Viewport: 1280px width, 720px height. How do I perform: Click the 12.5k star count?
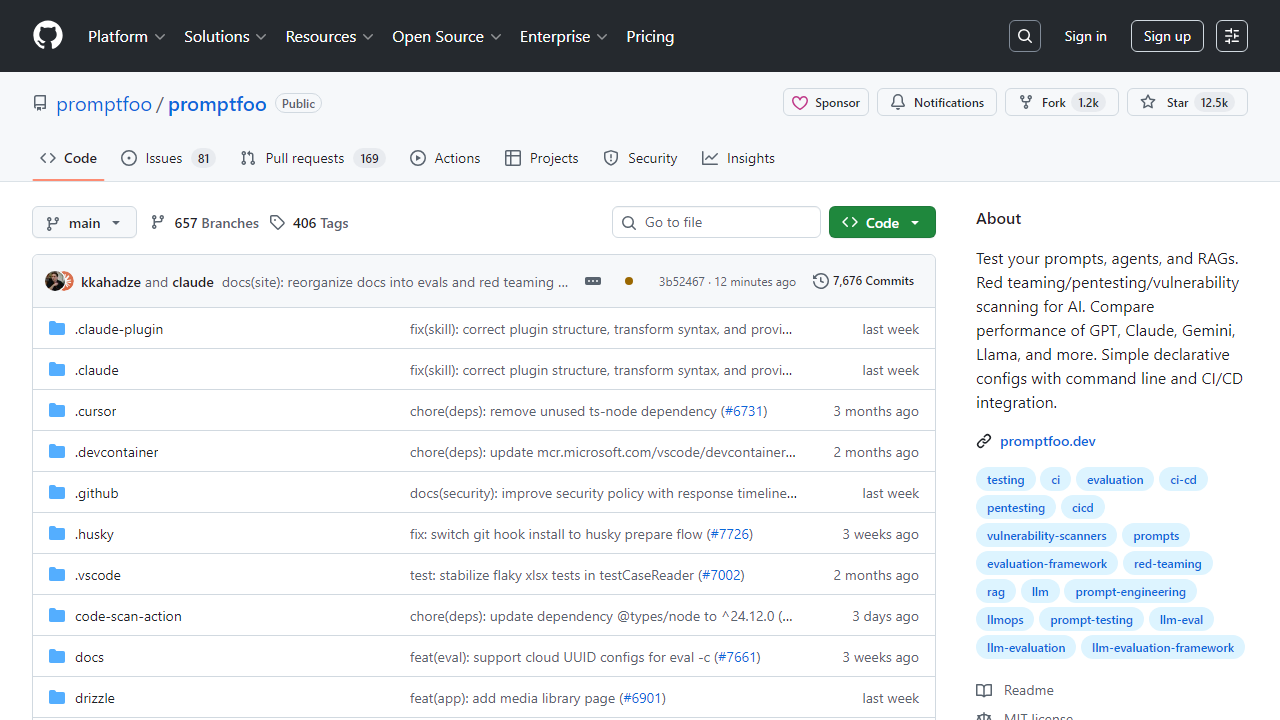1214,102
